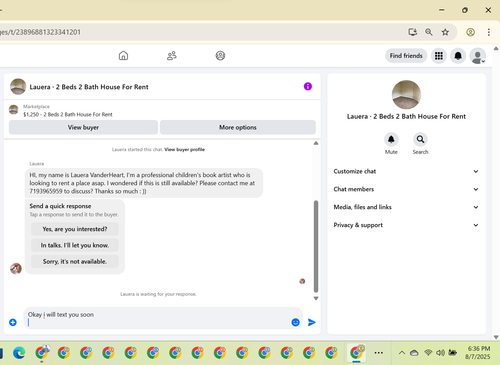Open Microsoft Edge from taskbar
Screen dimensions: 500x365
19,353
